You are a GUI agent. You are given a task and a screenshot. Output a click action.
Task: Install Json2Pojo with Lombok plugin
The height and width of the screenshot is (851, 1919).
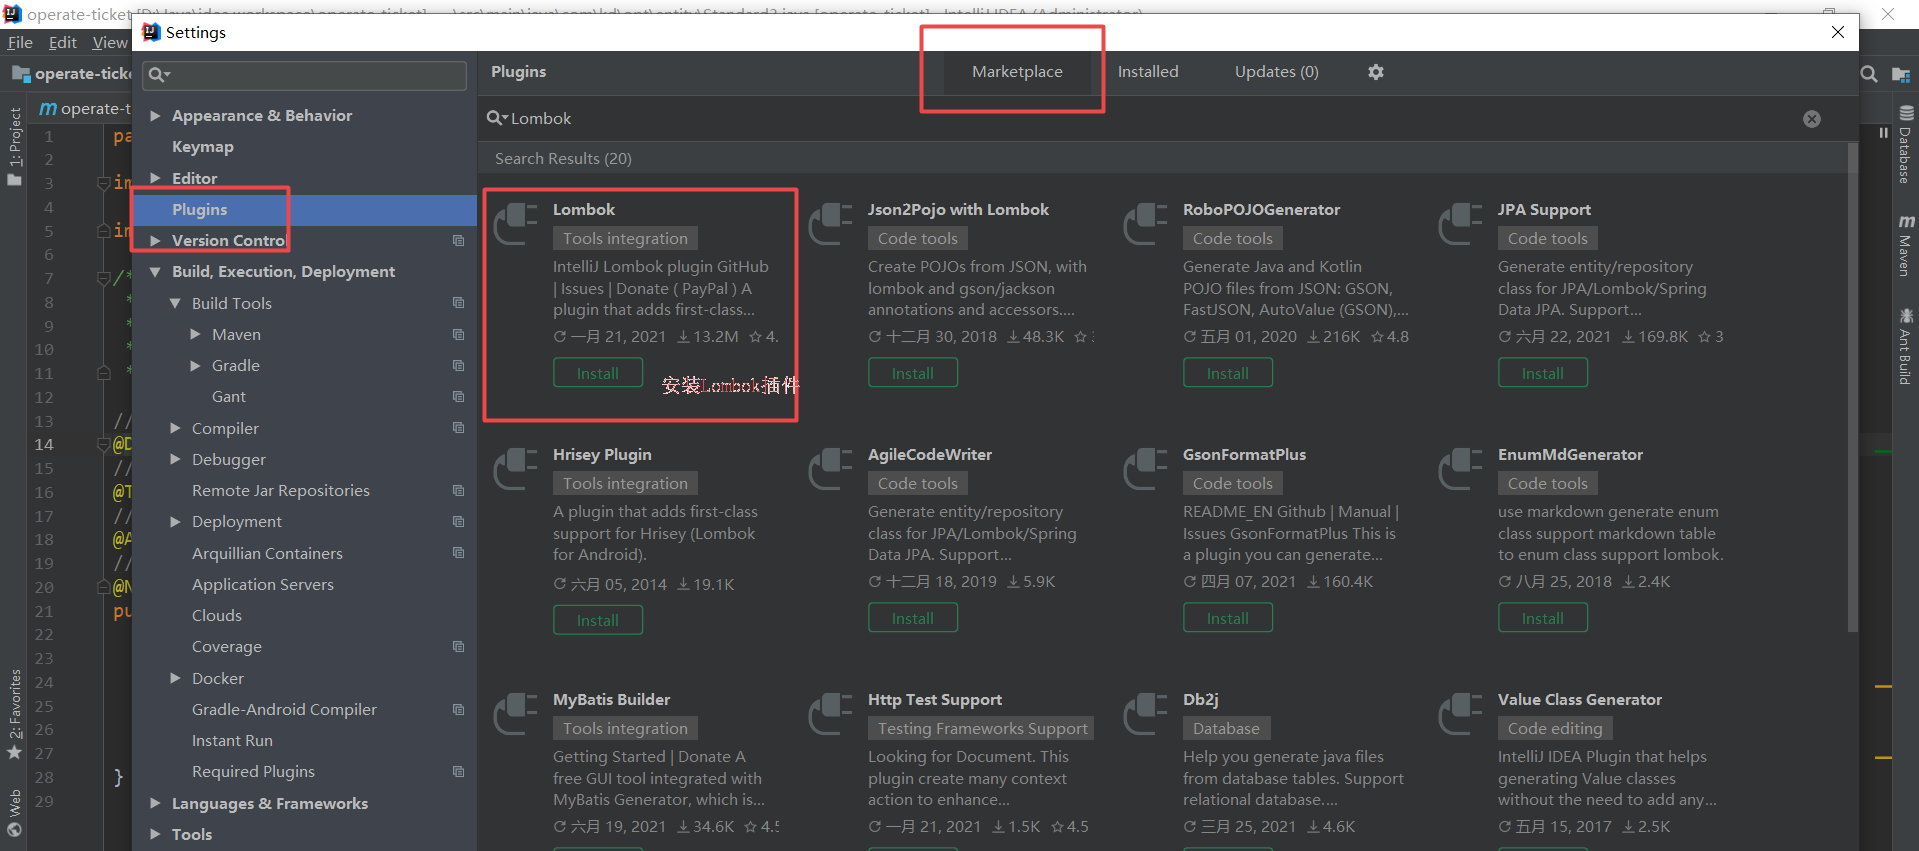tap(913, 373)
